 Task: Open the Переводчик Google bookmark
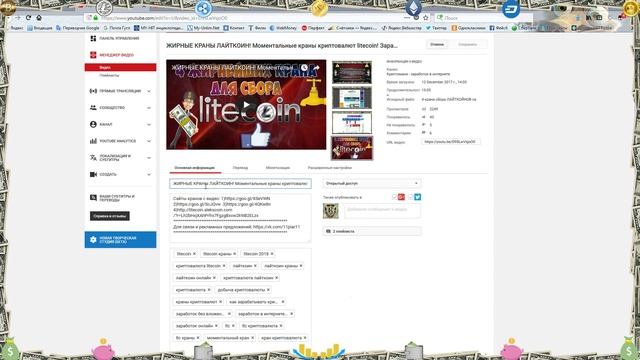pyautogui.click(x=78, y=28)
